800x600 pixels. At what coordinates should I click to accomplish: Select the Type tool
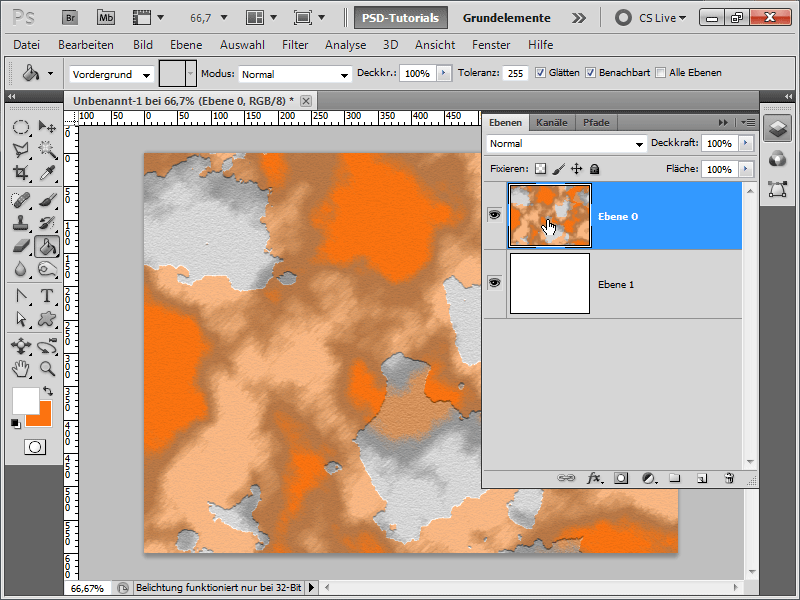point(47,296)
